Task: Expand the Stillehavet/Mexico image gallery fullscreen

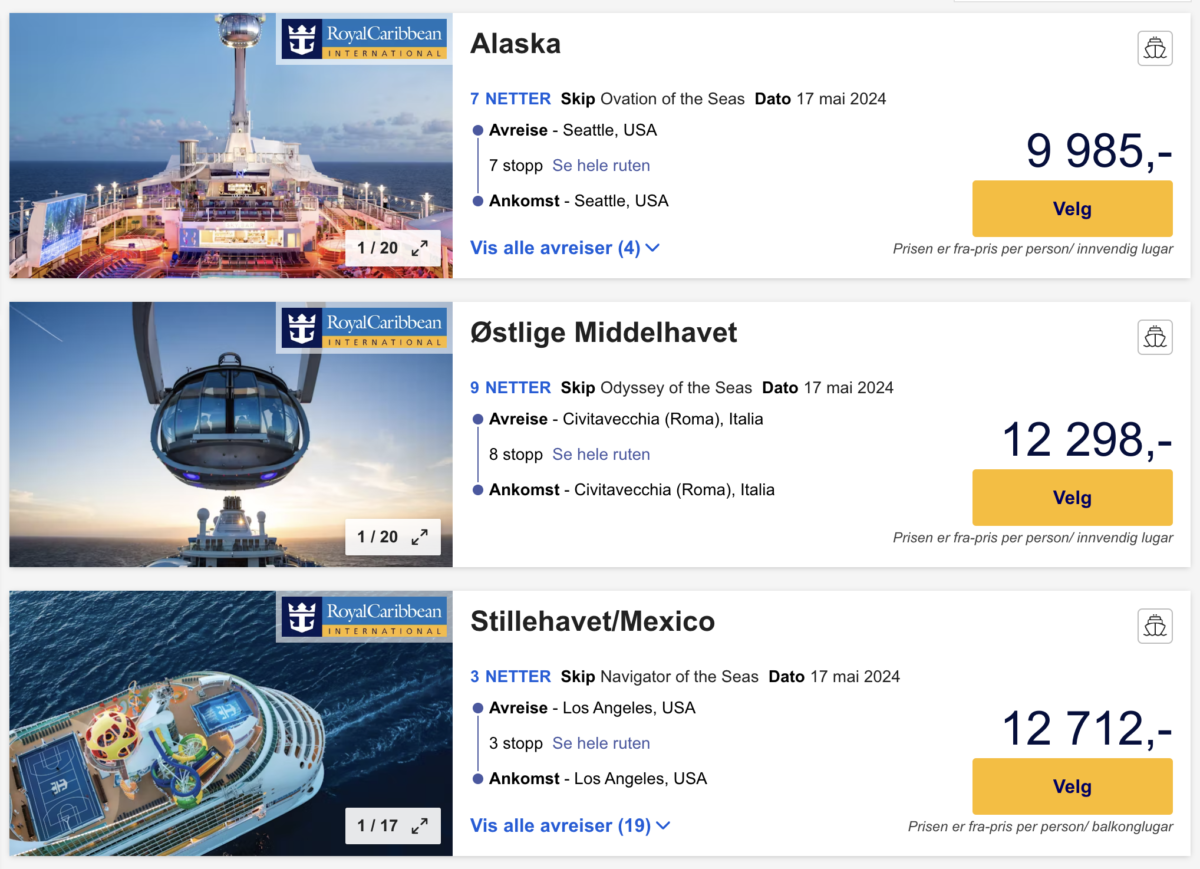Action: pos(419,826)
